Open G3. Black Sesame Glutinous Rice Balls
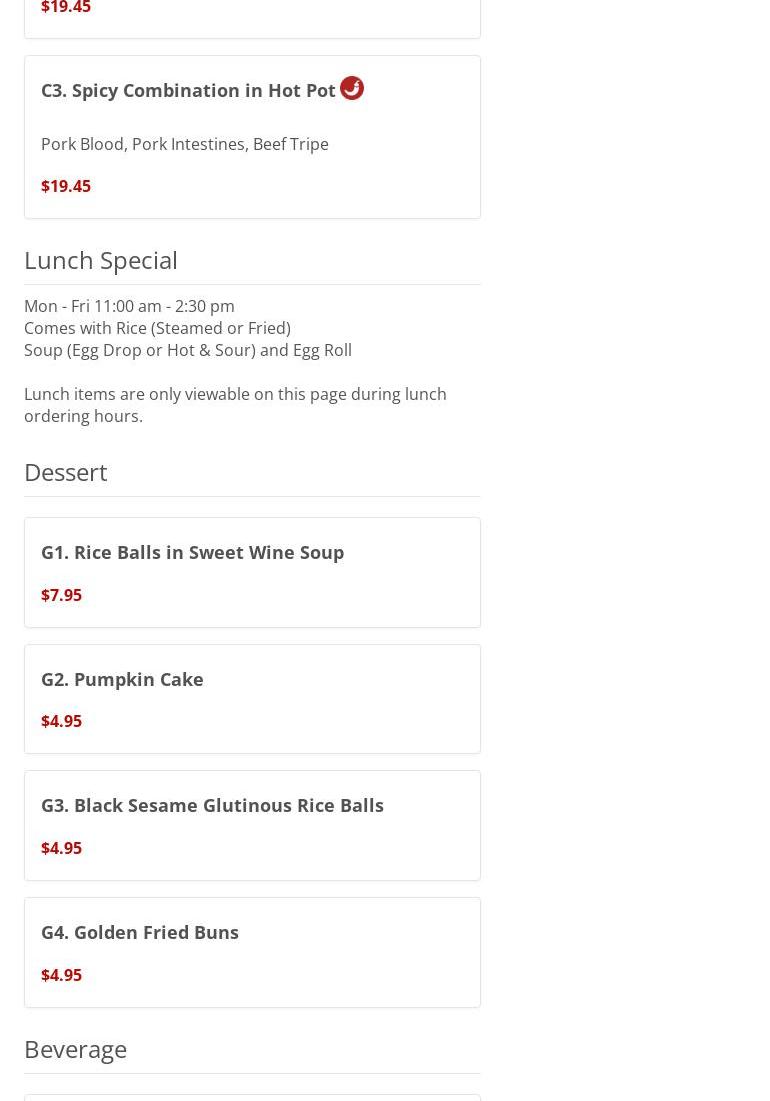Screen dimensions: 770x1101 (x=212, y=805)
